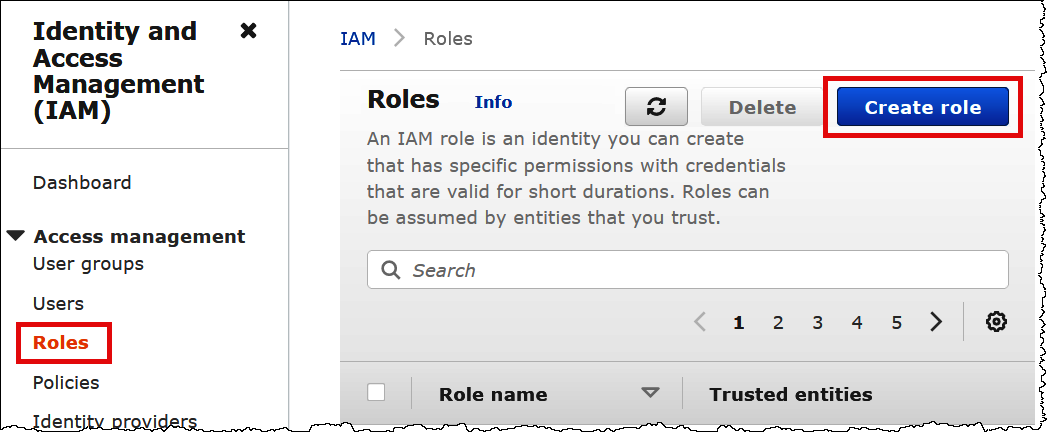The image size is (1047, 432).
Task: Select Roles in the sidebar
Action: click(61, 343)
